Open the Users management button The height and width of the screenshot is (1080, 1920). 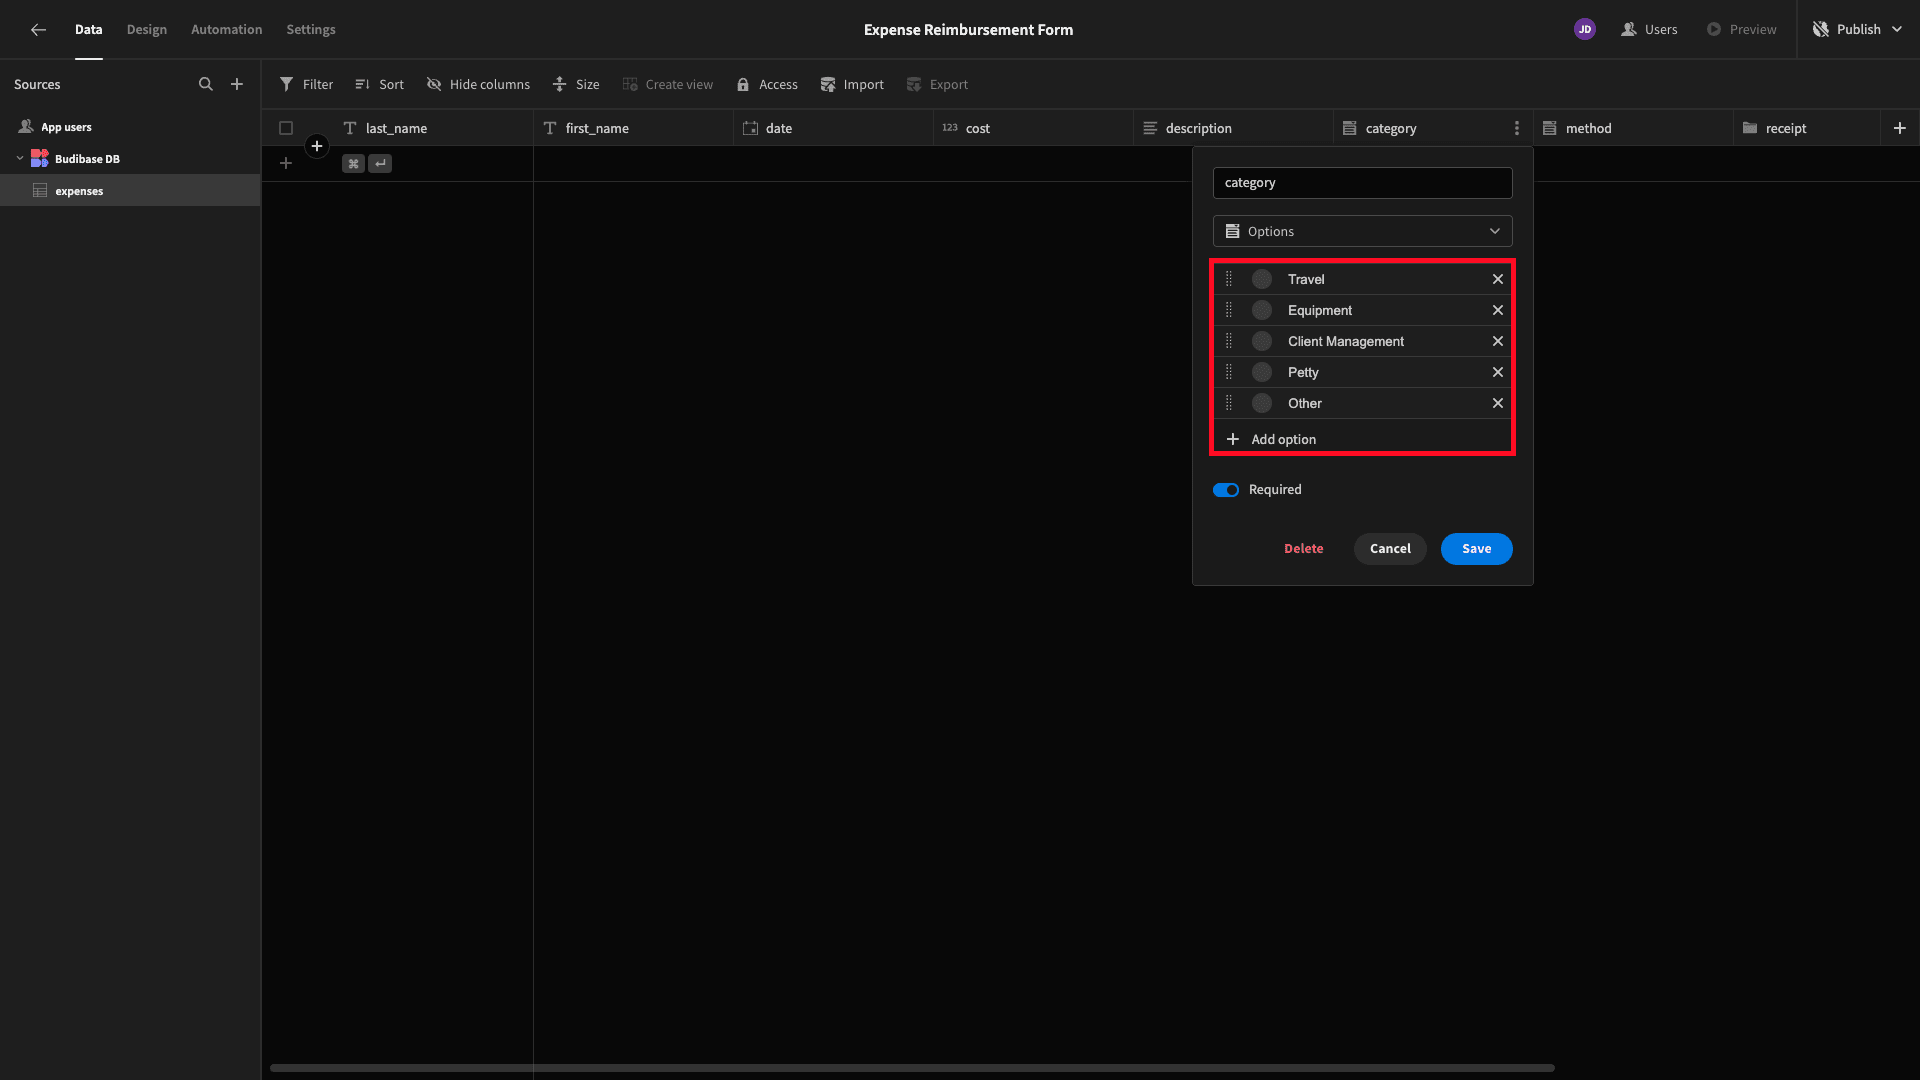click(x=1650, y=29)
